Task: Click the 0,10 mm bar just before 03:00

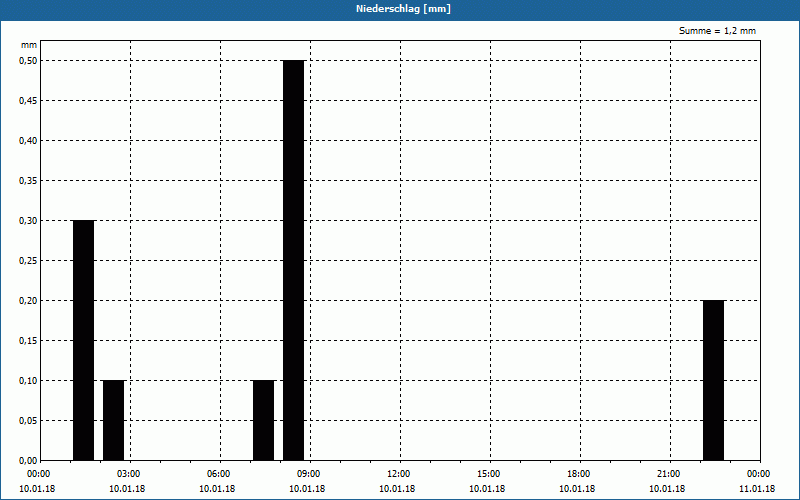Action: tap(114, 420)
